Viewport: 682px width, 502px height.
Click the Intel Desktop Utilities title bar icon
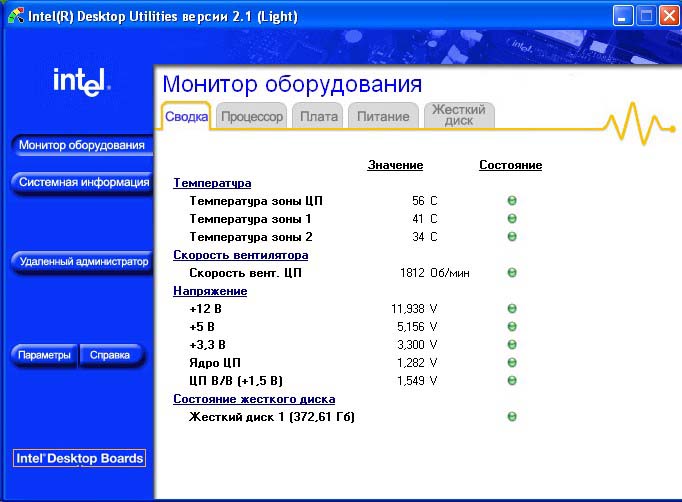(x=16, y=16)
